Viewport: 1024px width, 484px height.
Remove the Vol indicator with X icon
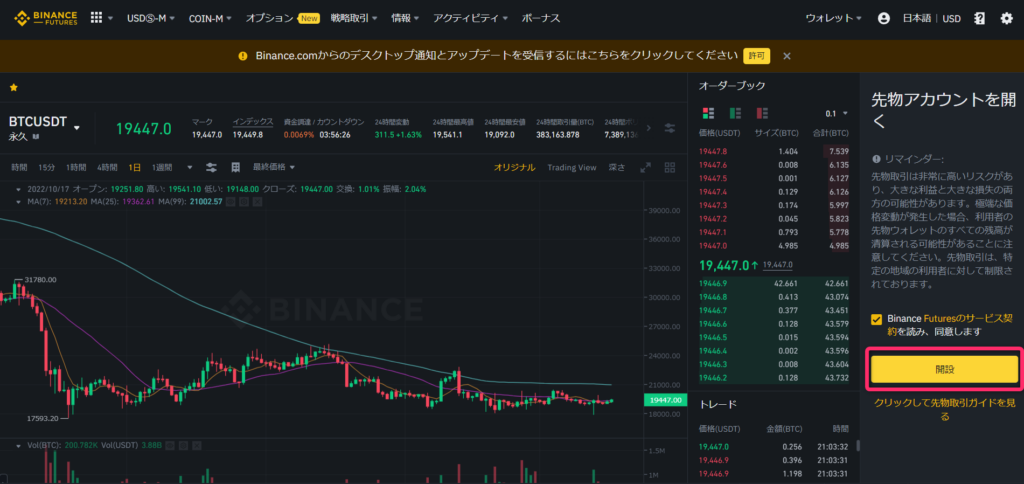tap(195, 445)
